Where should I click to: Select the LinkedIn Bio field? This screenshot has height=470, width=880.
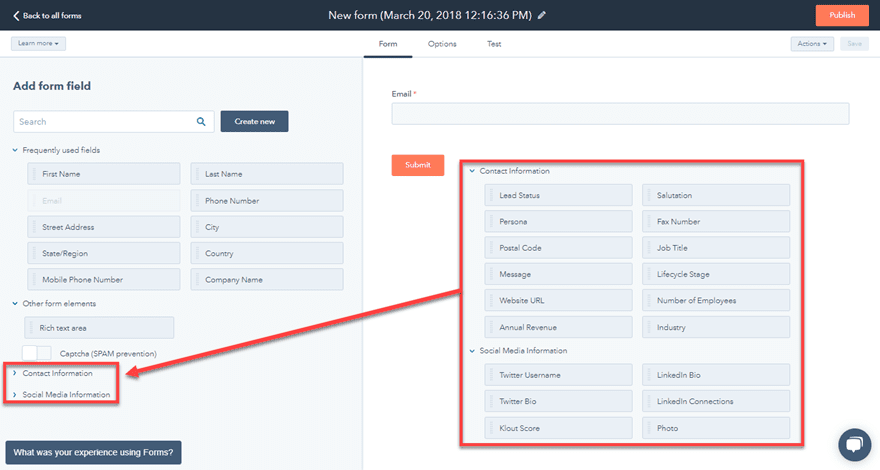coord(716,375)
